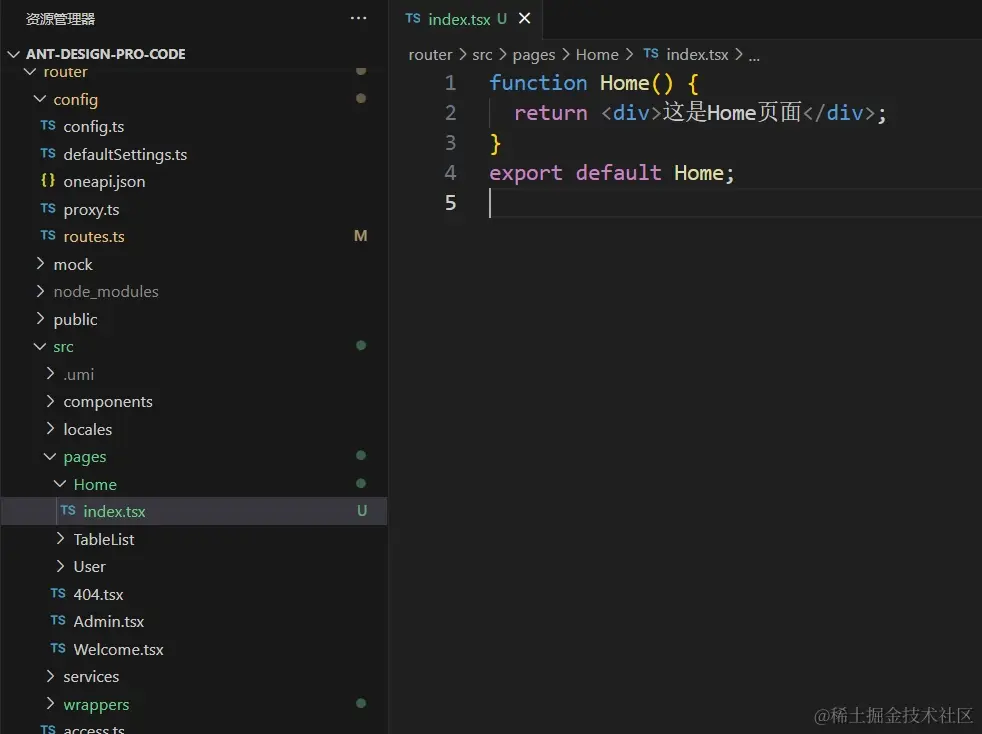982x734 pixels.
Task: Click the 'function' keyword on line 1
Action: tap(538, 83)
